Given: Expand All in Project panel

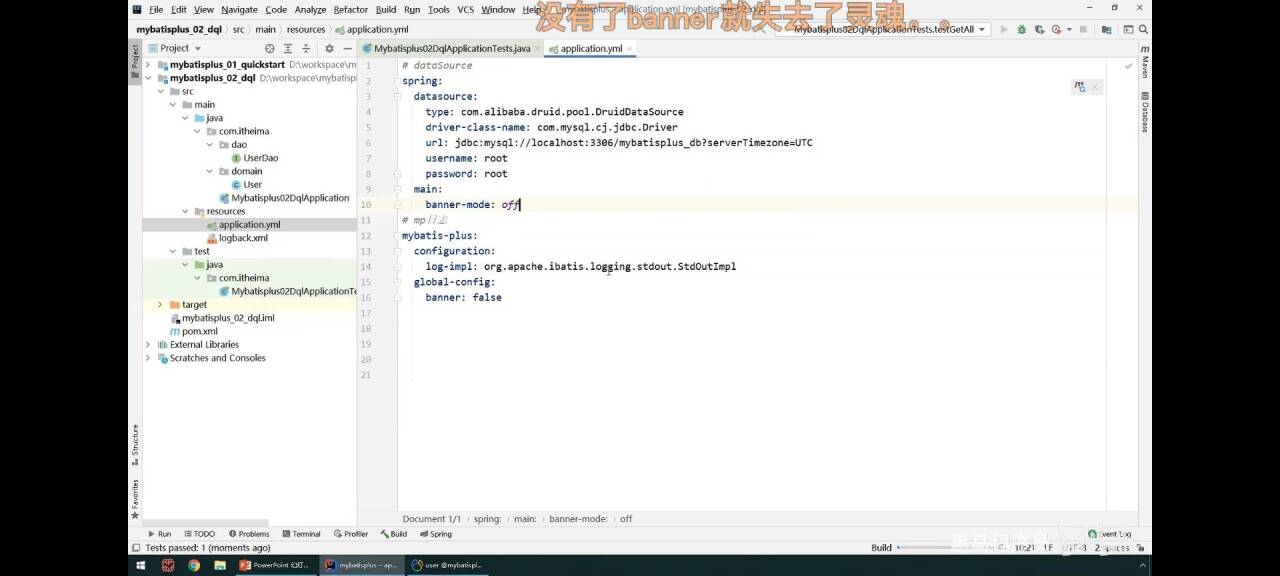Looking at the screenshot, I should tap(288, 48).
